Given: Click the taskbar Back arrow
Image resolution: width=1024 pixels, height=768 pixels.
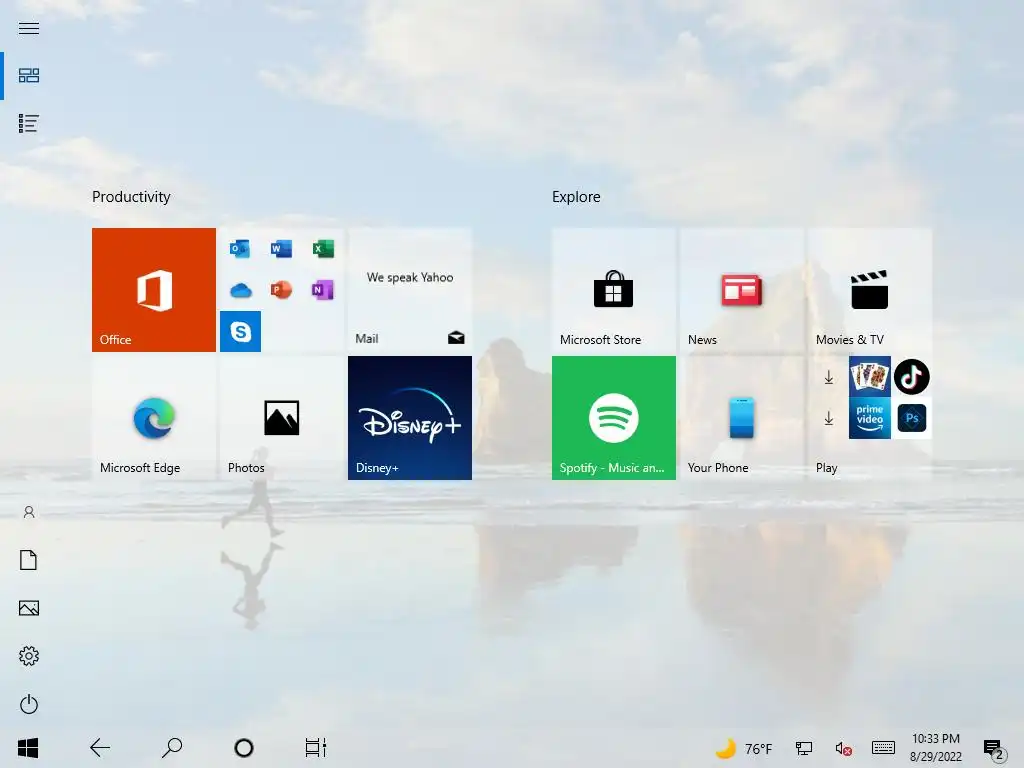Looking at the screenshot, I should tap(100, 748).
